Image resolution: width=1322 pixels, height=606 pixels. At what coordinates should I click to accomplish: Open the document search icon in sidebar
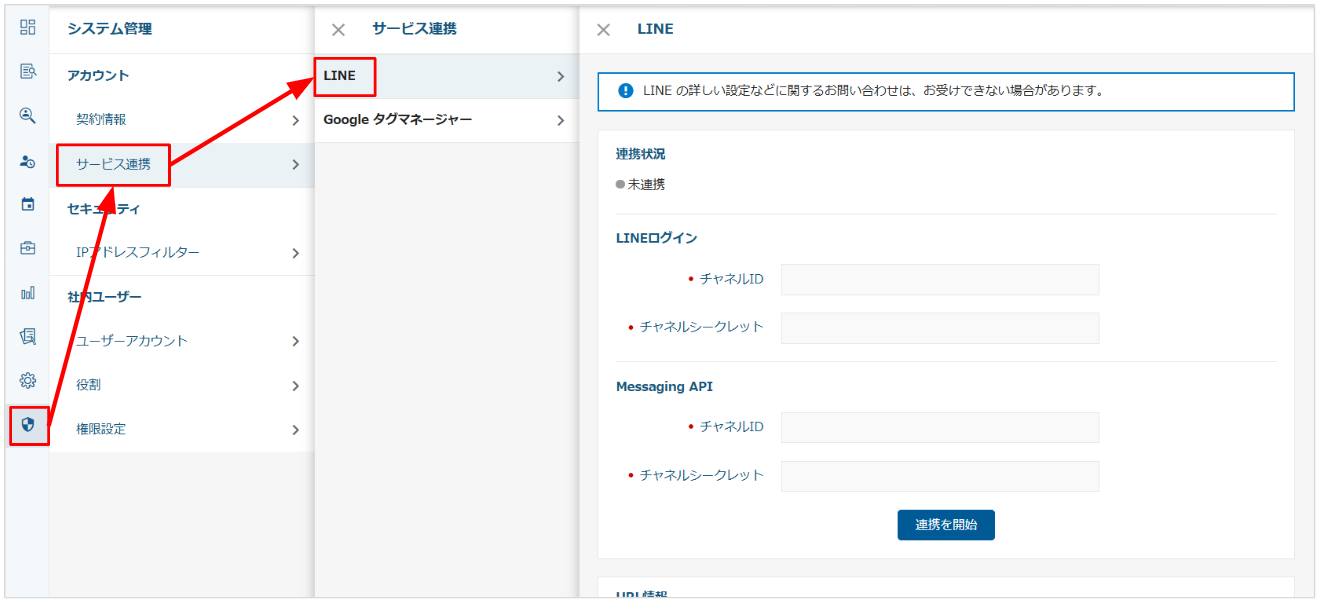[x=28, y=71]
